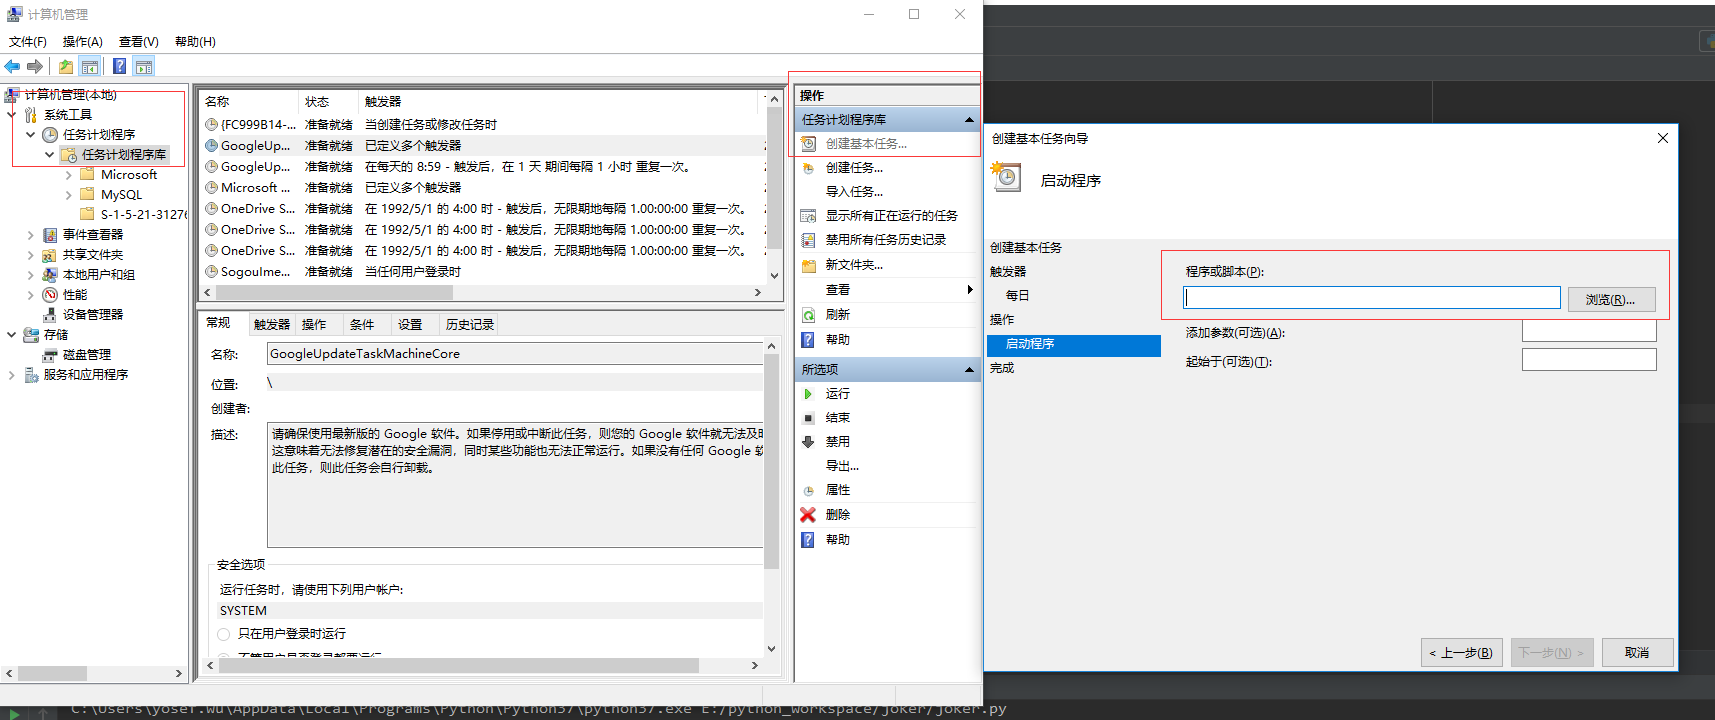
Task: Click the green Run (运行) icon
Action: (808, 394)
